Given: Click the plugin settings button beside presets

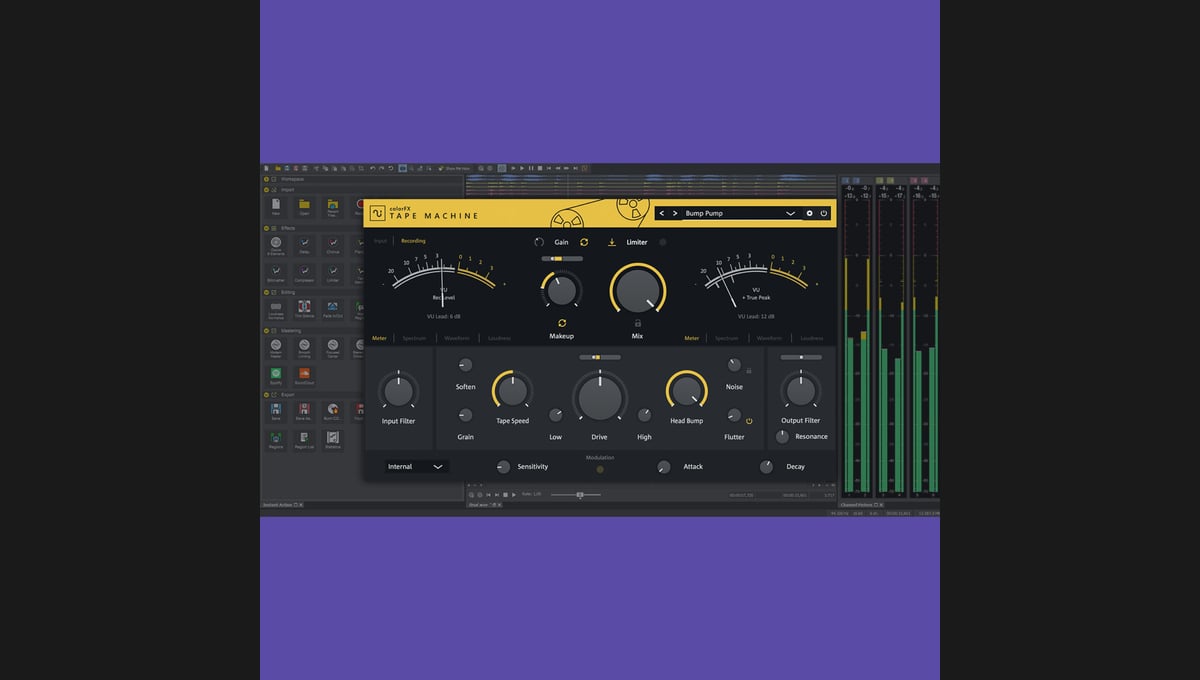Looking at the screenshot, I should (x=810, y=213).
